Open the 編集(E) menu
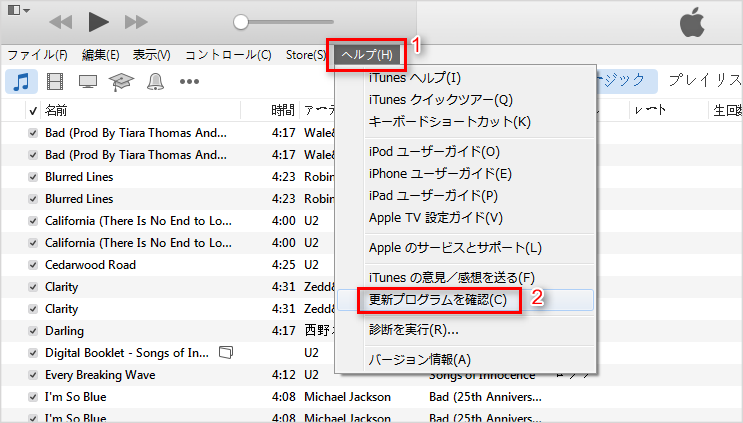 point(100,55)
